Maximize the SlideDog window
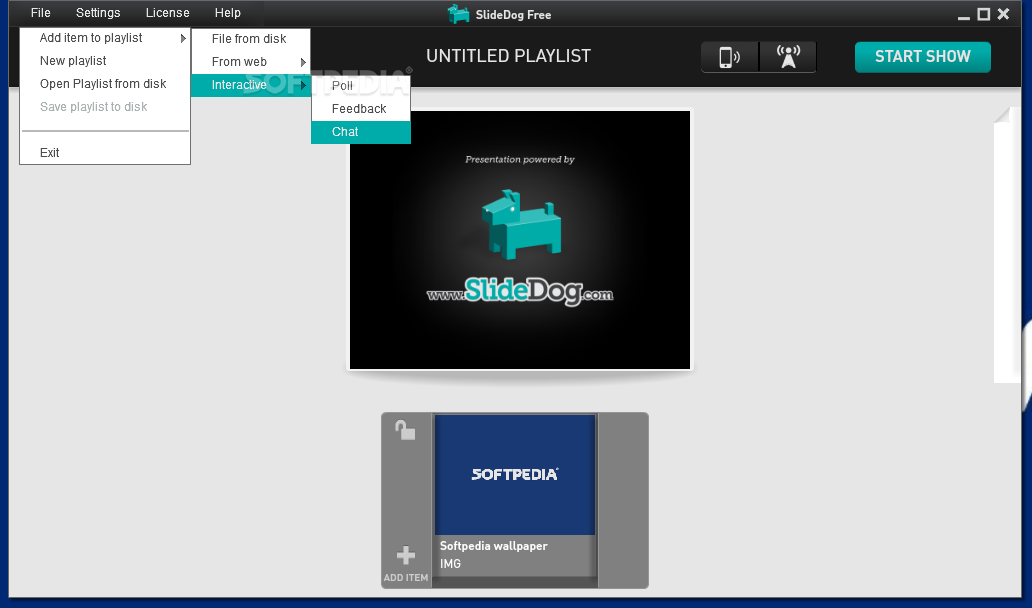Image resolution: width=1032 pixels, height=608 pixels. tap(983, 14)
